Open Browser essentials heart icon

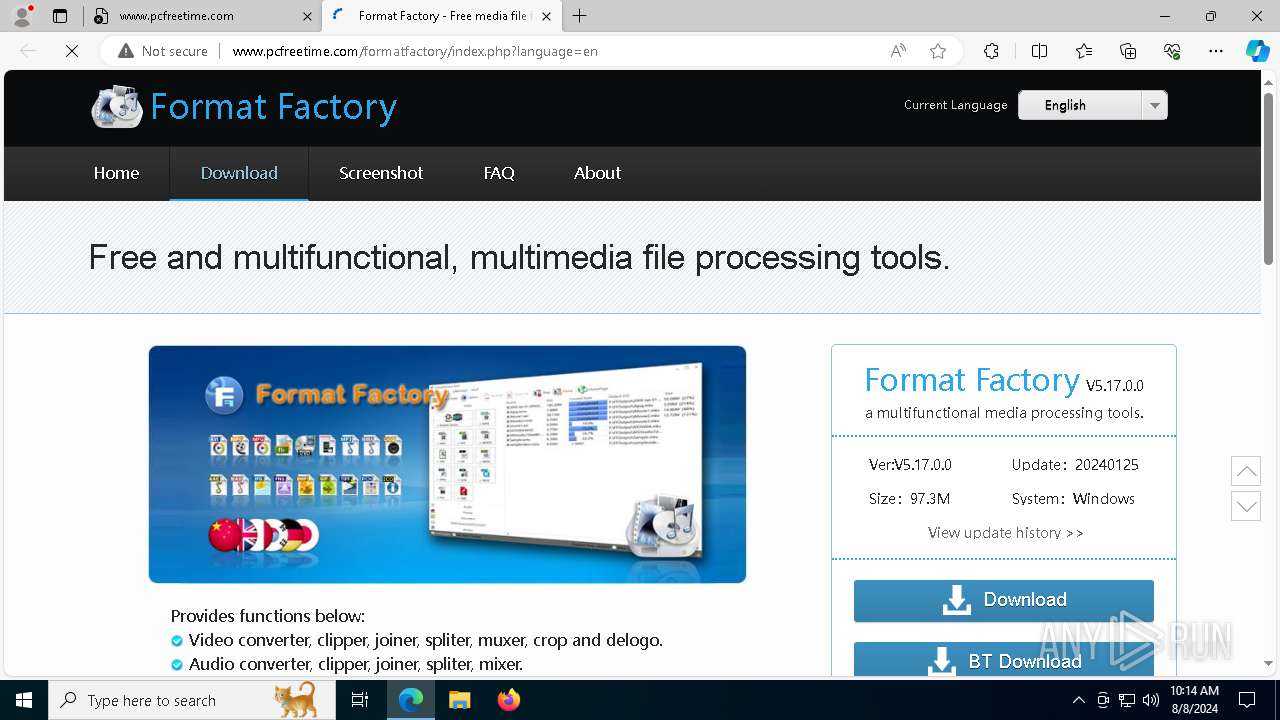1172,51
